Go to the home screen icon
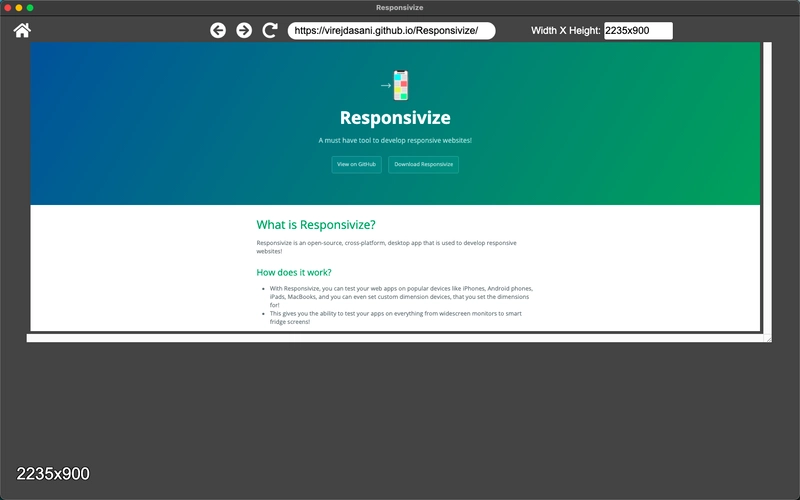This screenshot has height=500, width=800. 22,31
